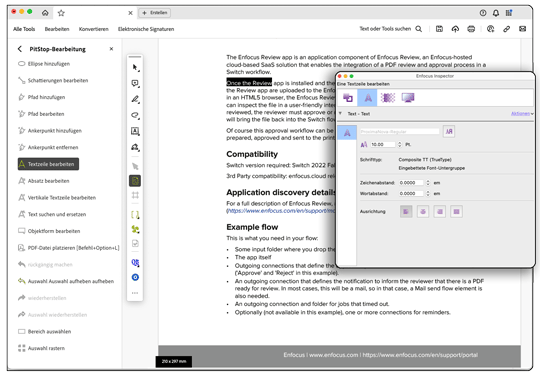Select the add comment tool in quick toolbar
Screen dimensions: 540x379
(x=135, y=83)
